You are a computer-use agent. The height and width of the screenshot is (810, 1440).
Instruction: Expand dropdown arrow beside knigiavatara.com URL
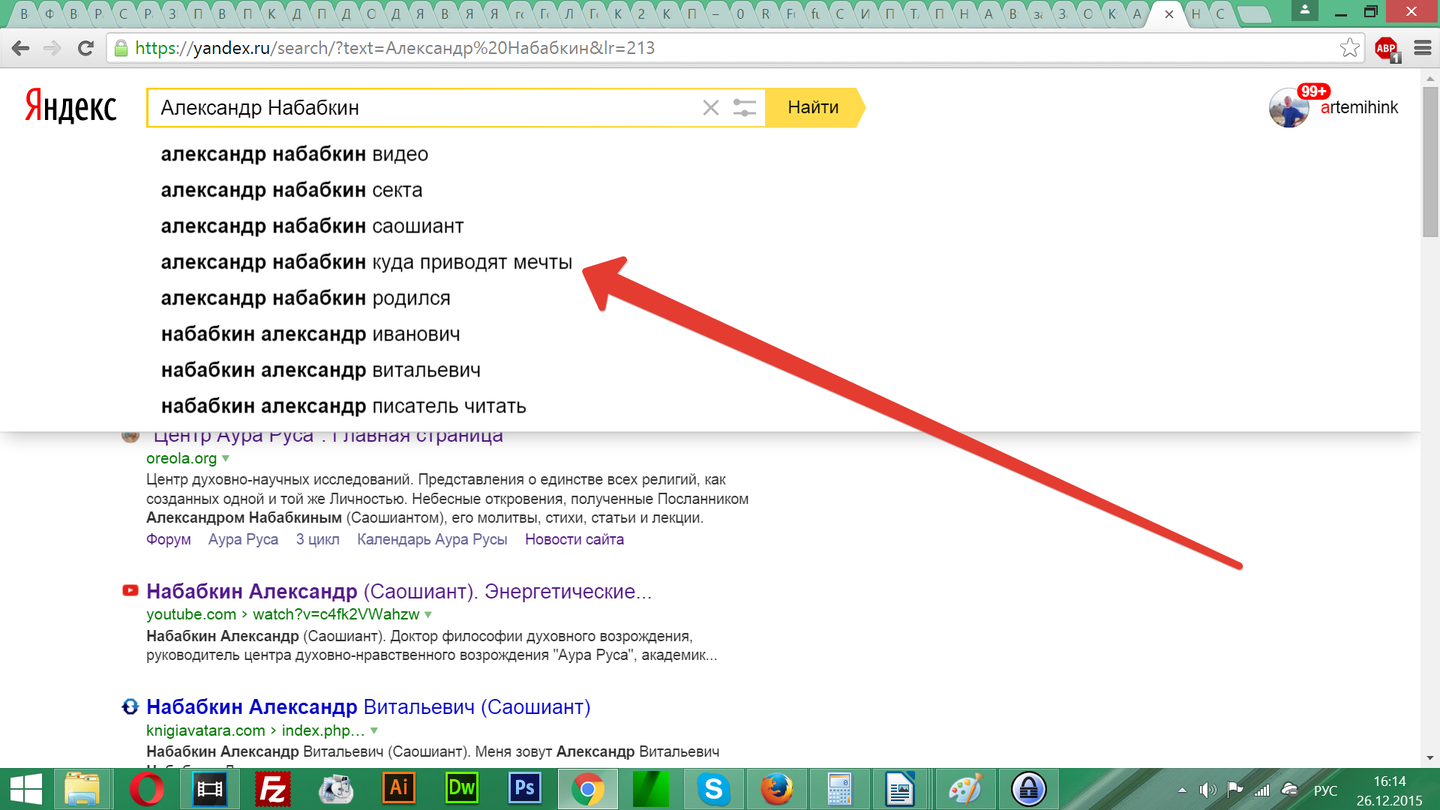(x=373, y=731)
